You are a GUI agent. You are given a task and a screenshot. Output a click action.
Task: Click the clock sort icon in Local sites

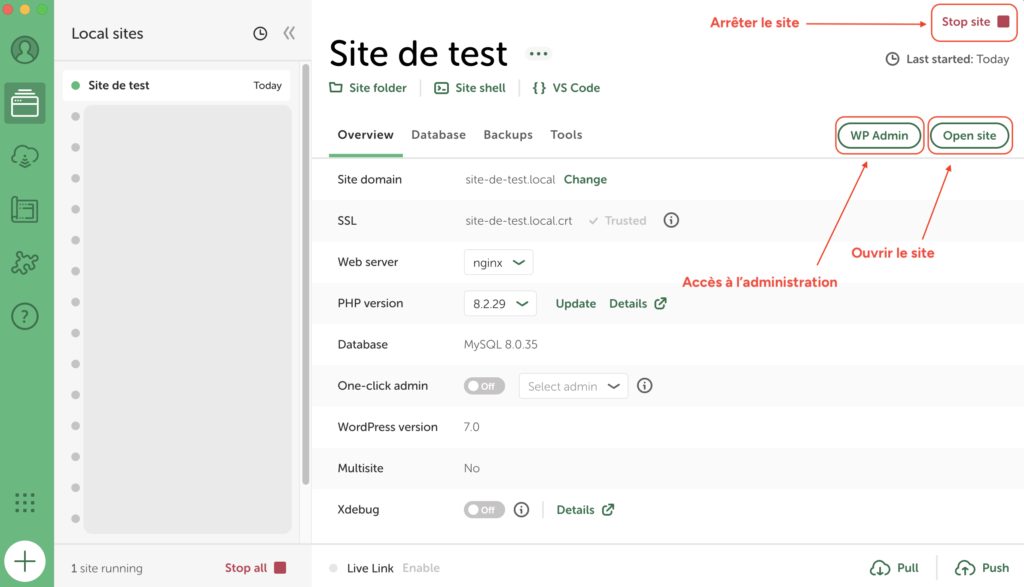[x=260, y=33]
